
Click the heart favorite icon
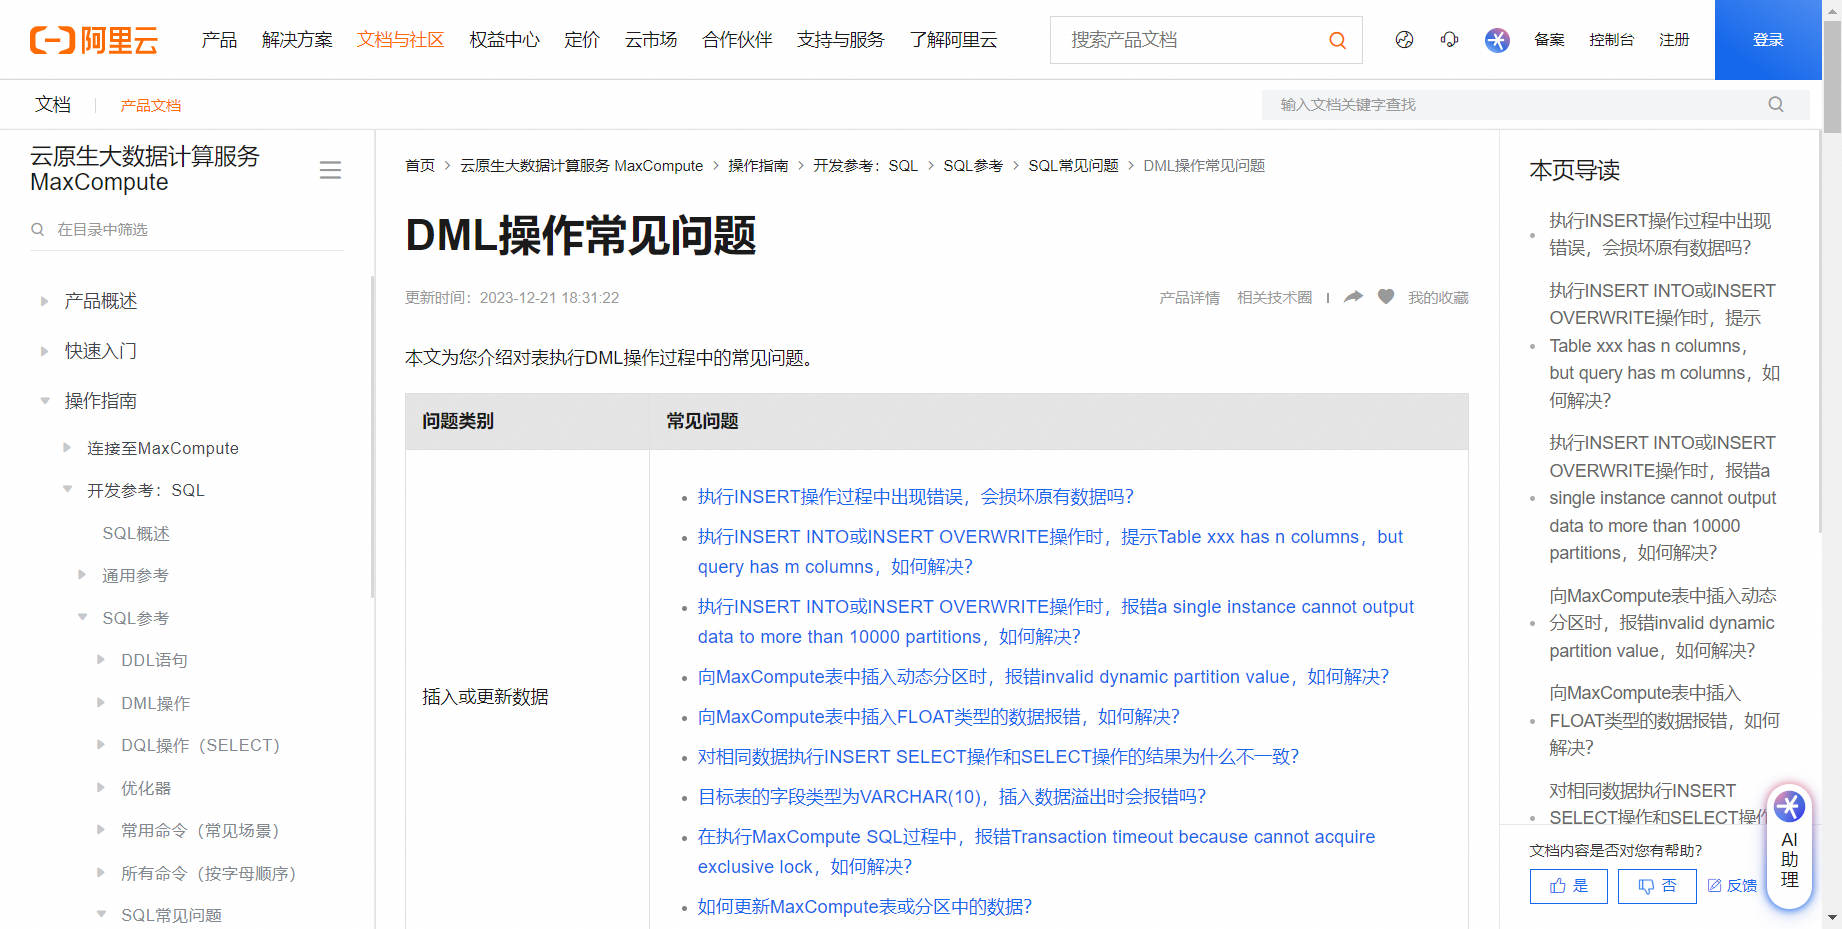pyautogui.click(x=1385, y=296)
